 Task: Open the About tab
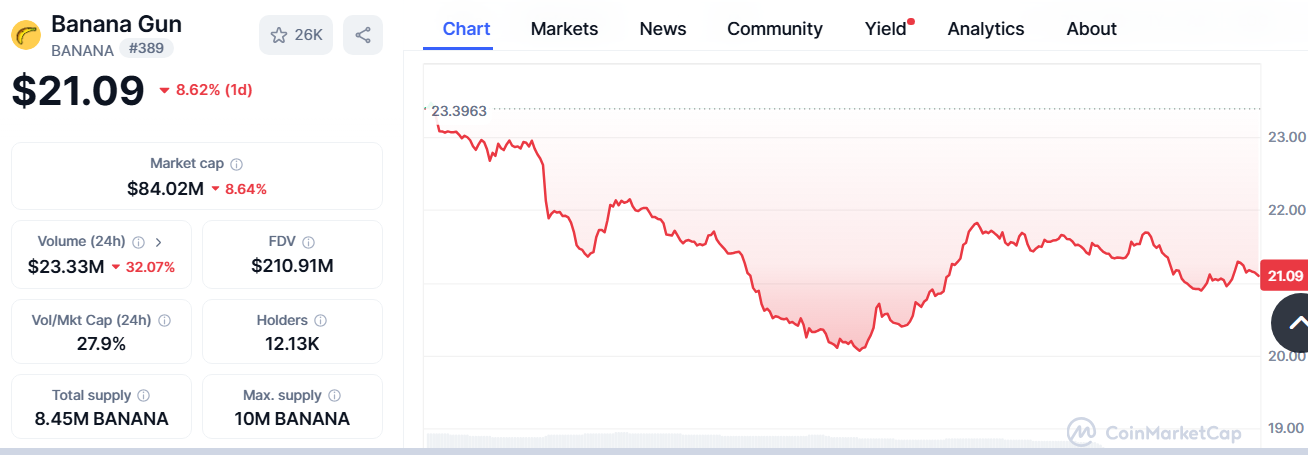1092,29
